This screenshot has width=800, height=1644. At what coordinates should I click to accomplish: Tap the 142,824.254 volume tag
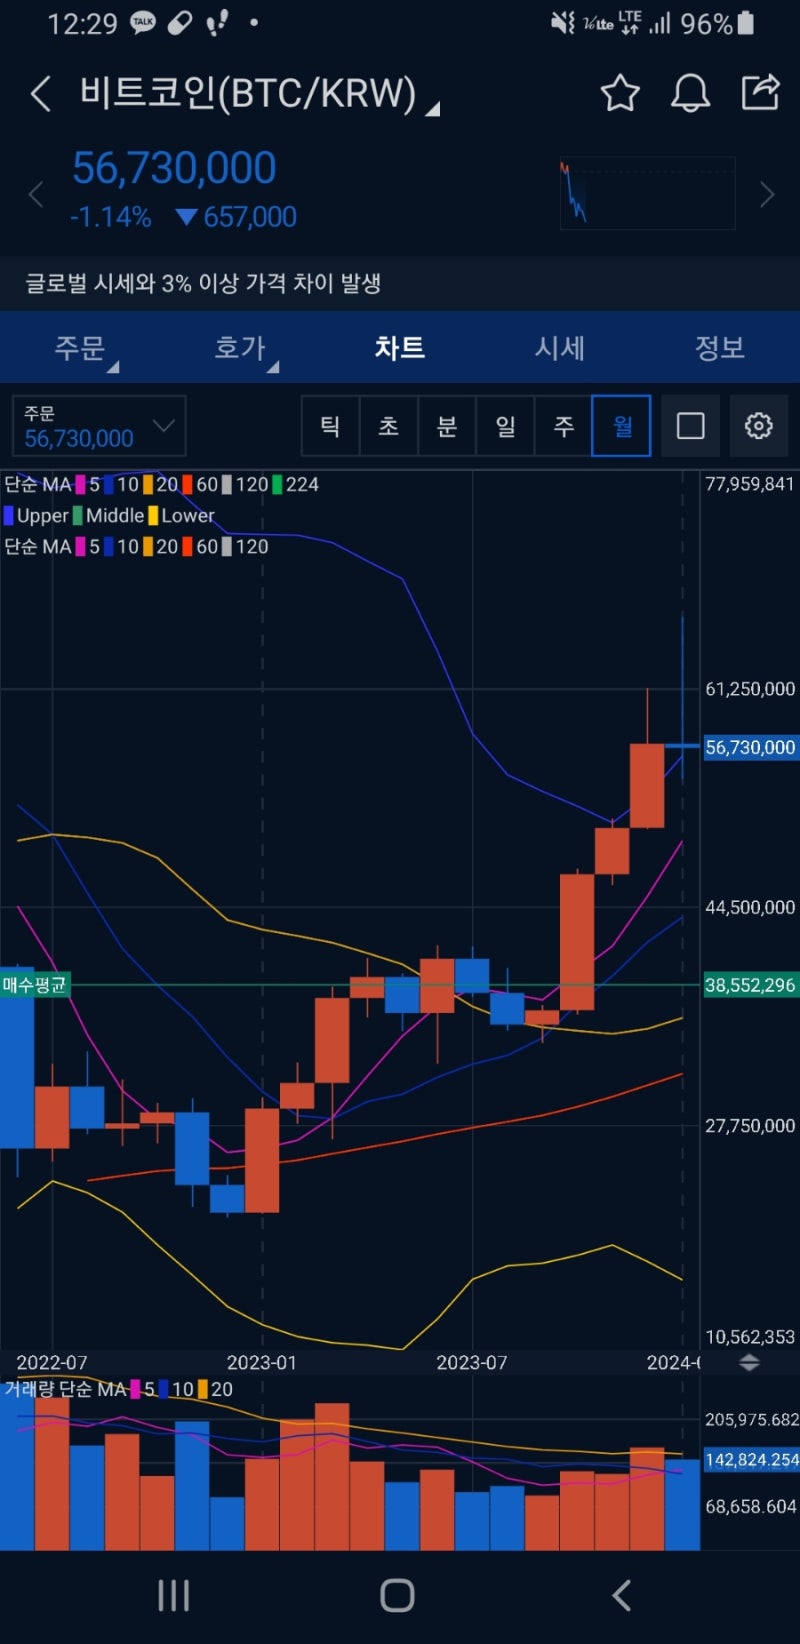751,1460
